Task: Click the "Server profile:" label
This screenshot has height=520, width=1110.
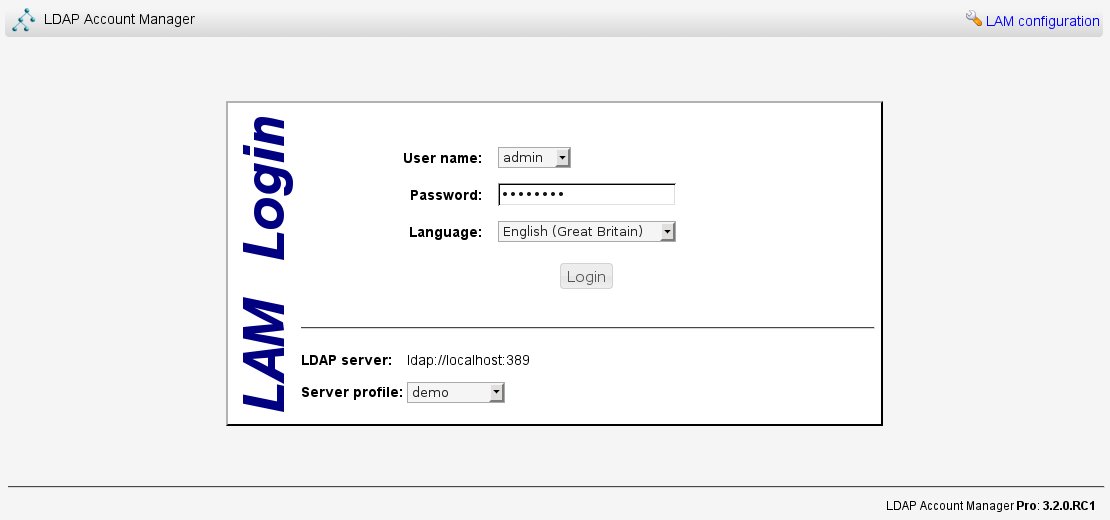Action: pyautogui.click(x=351, y=392)
